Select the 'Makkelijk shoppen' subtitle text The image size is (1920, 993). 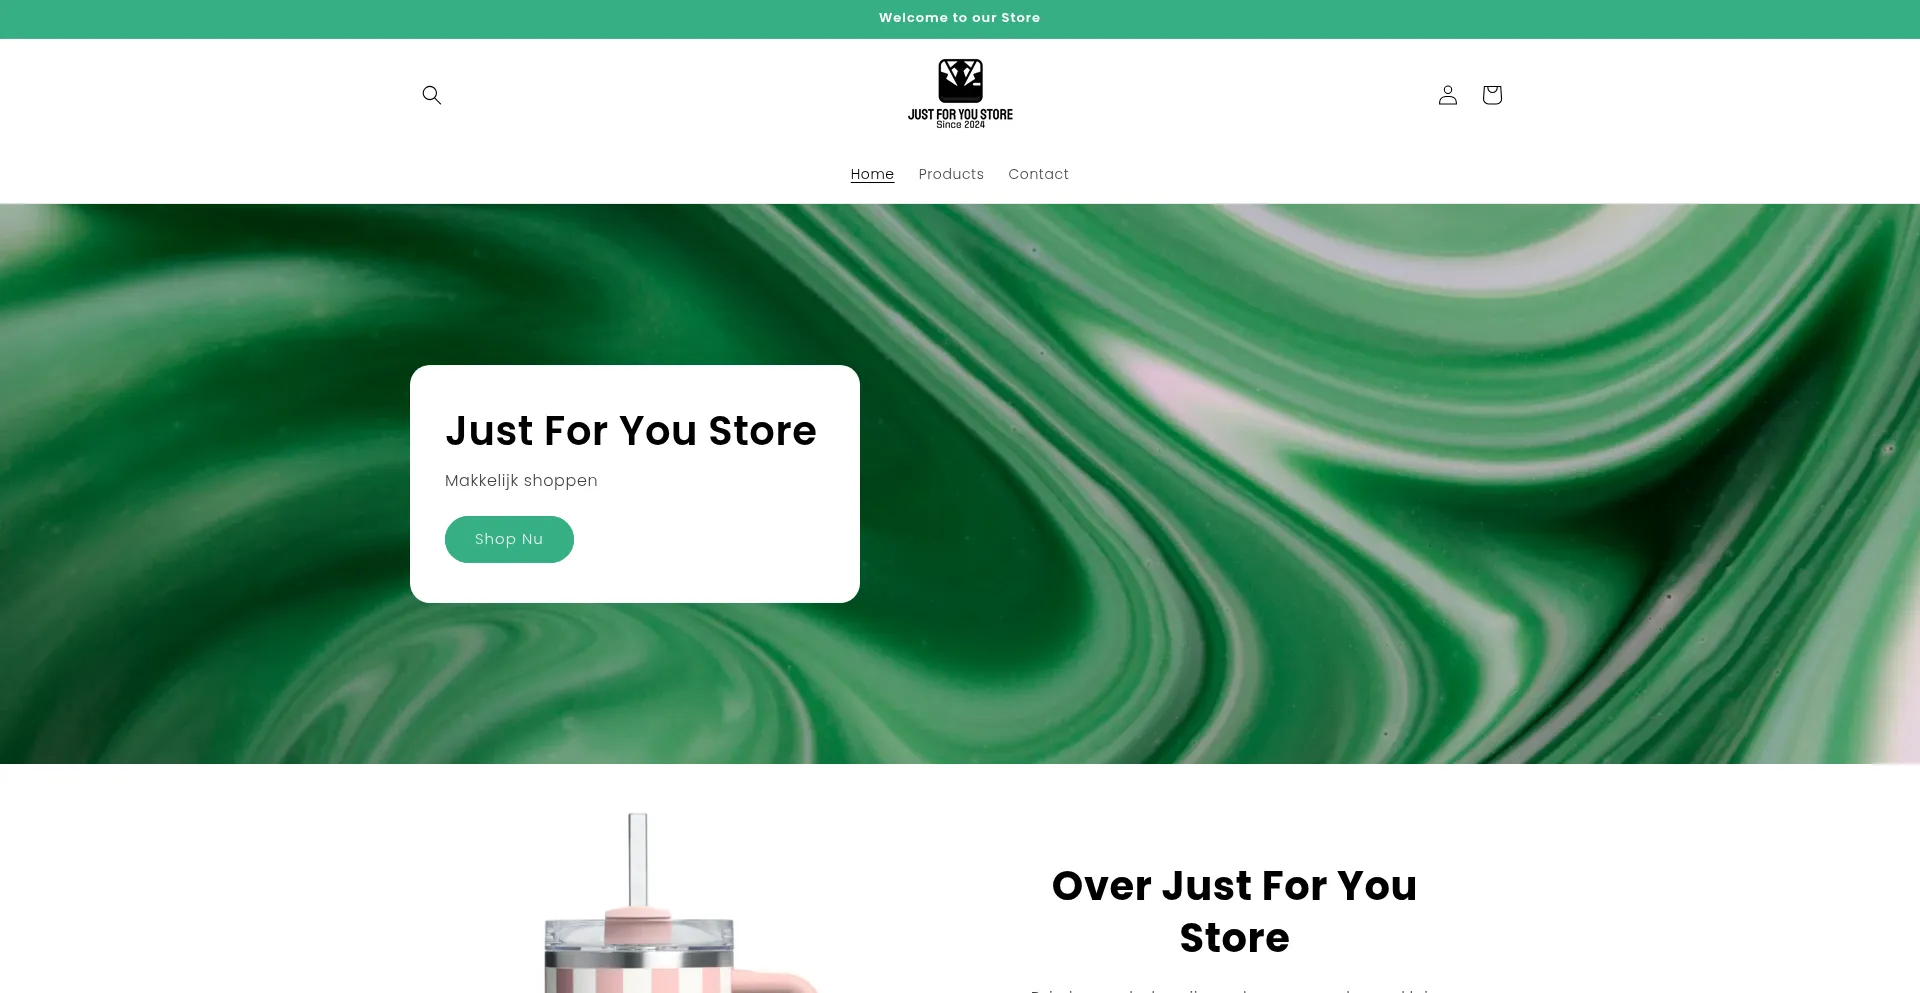click(521, 481)
